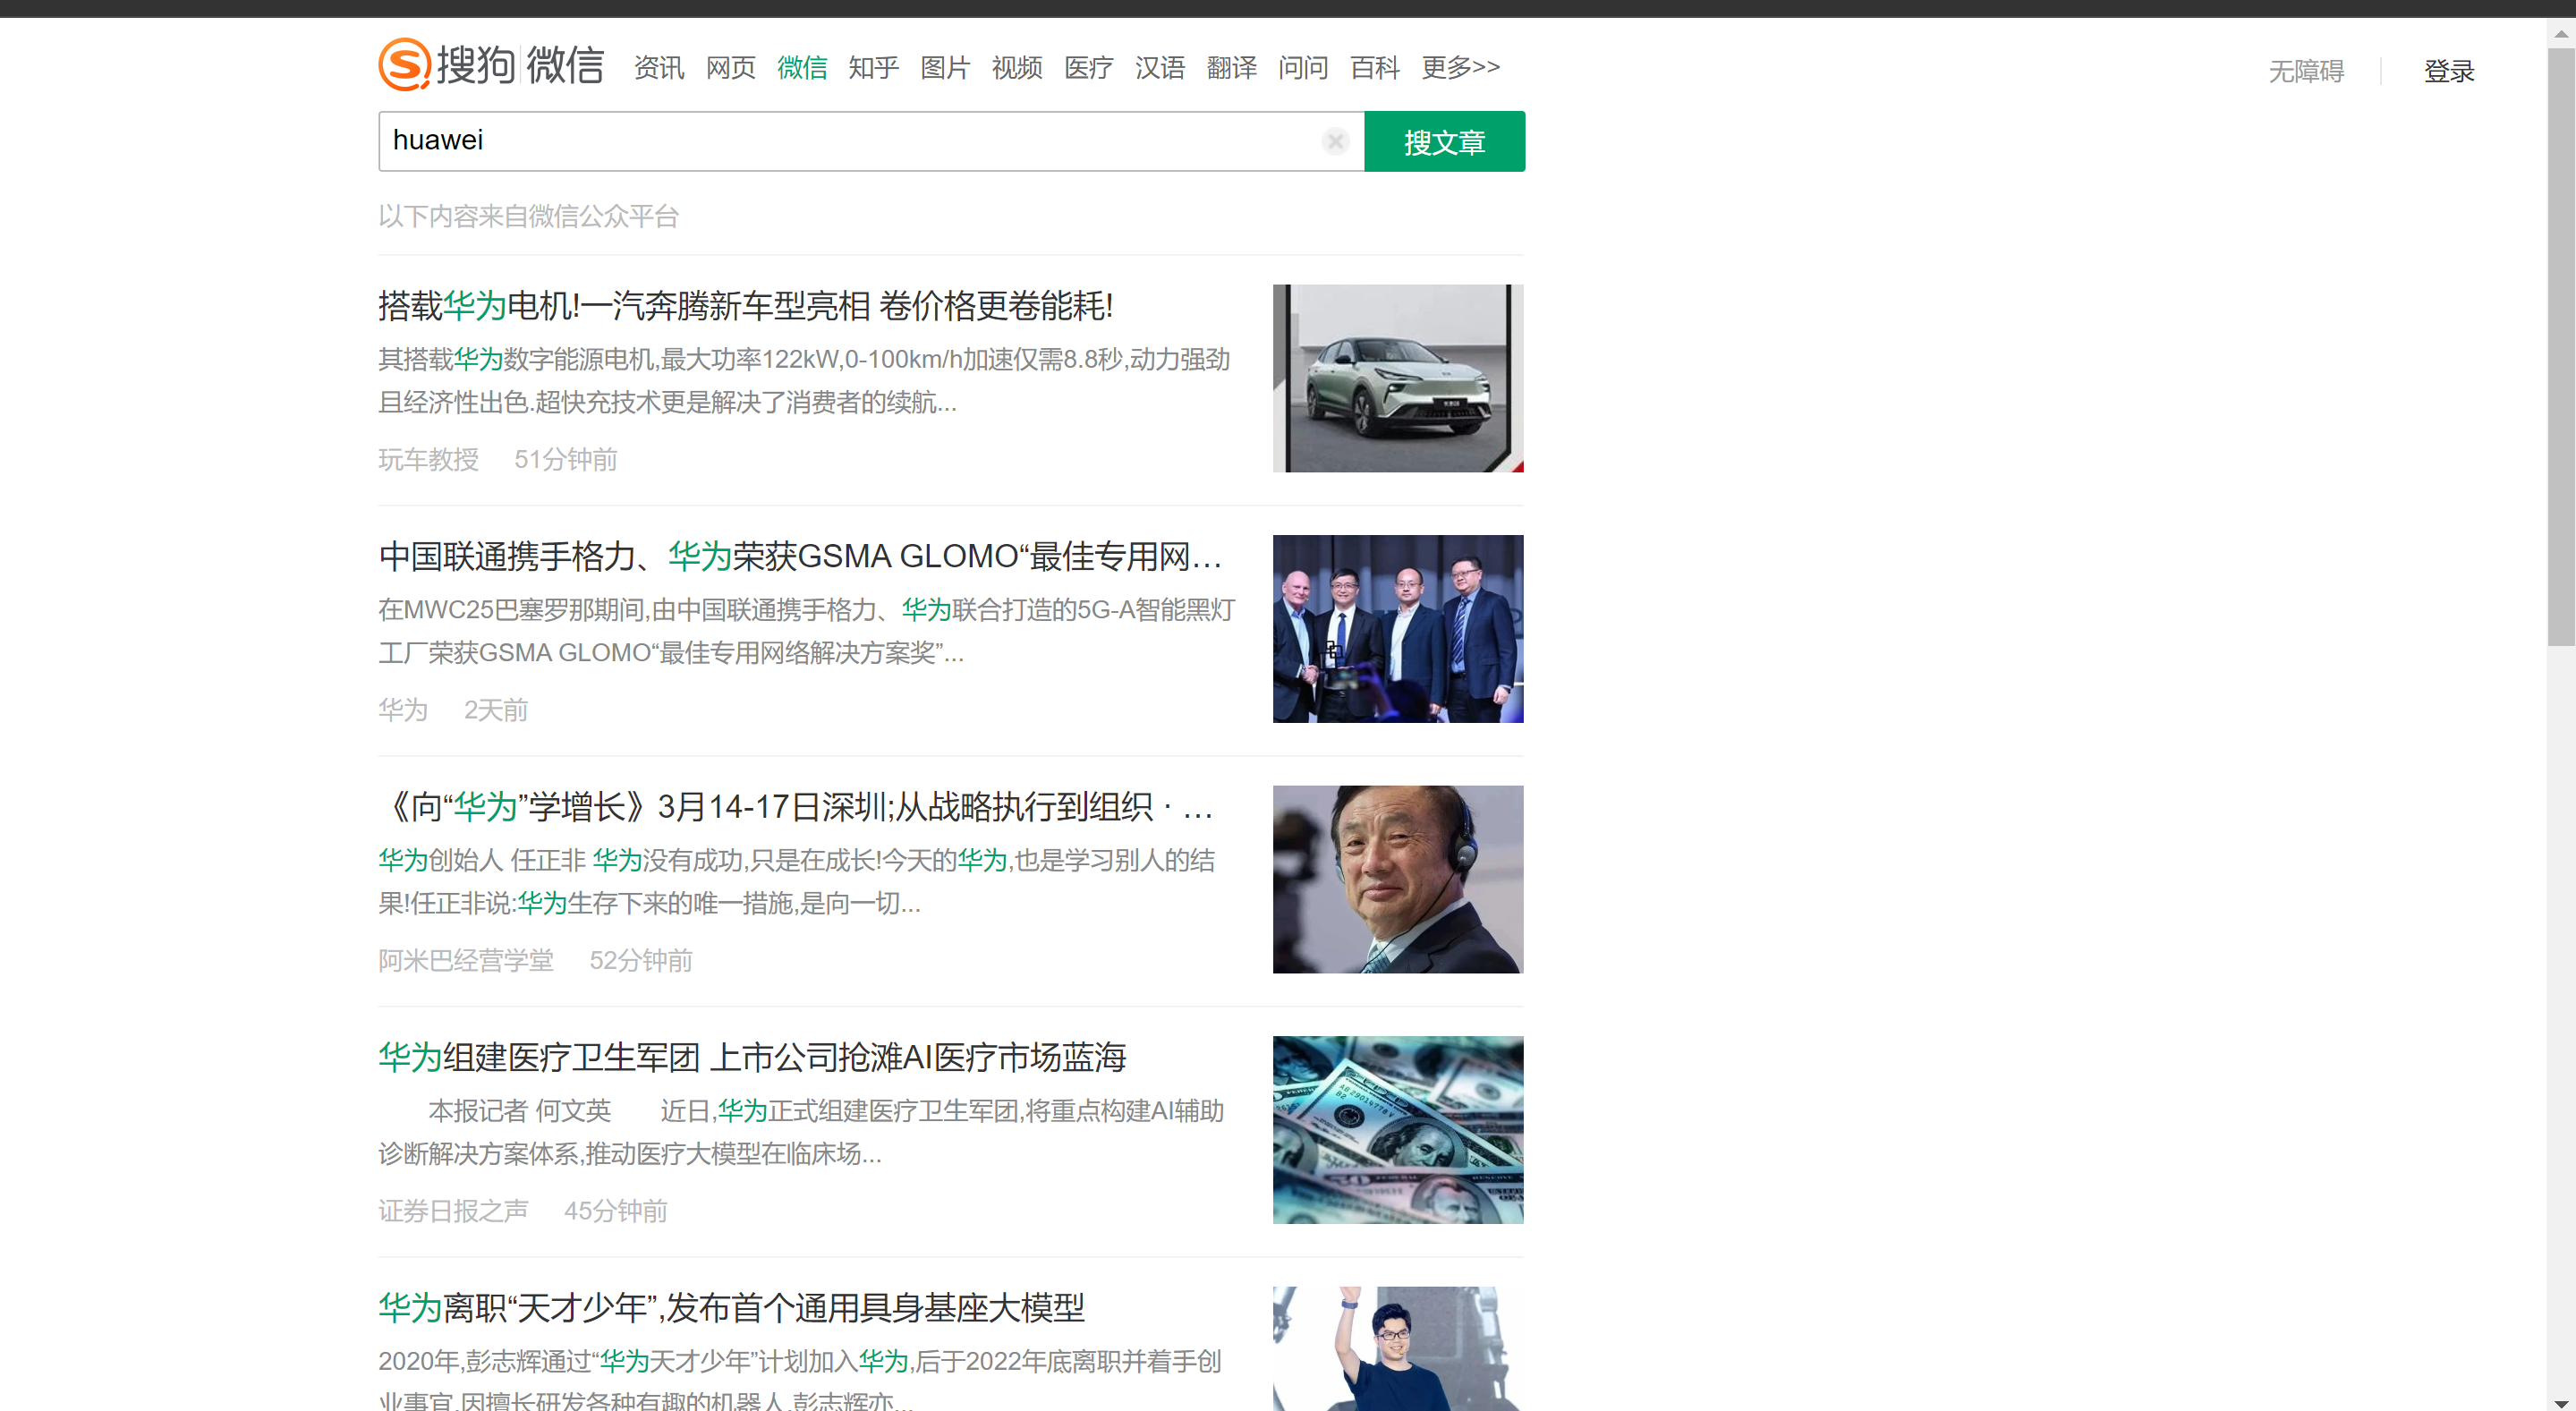Switch to the 知乎 tab
2576x1411 pixels.
pos(873,68)
